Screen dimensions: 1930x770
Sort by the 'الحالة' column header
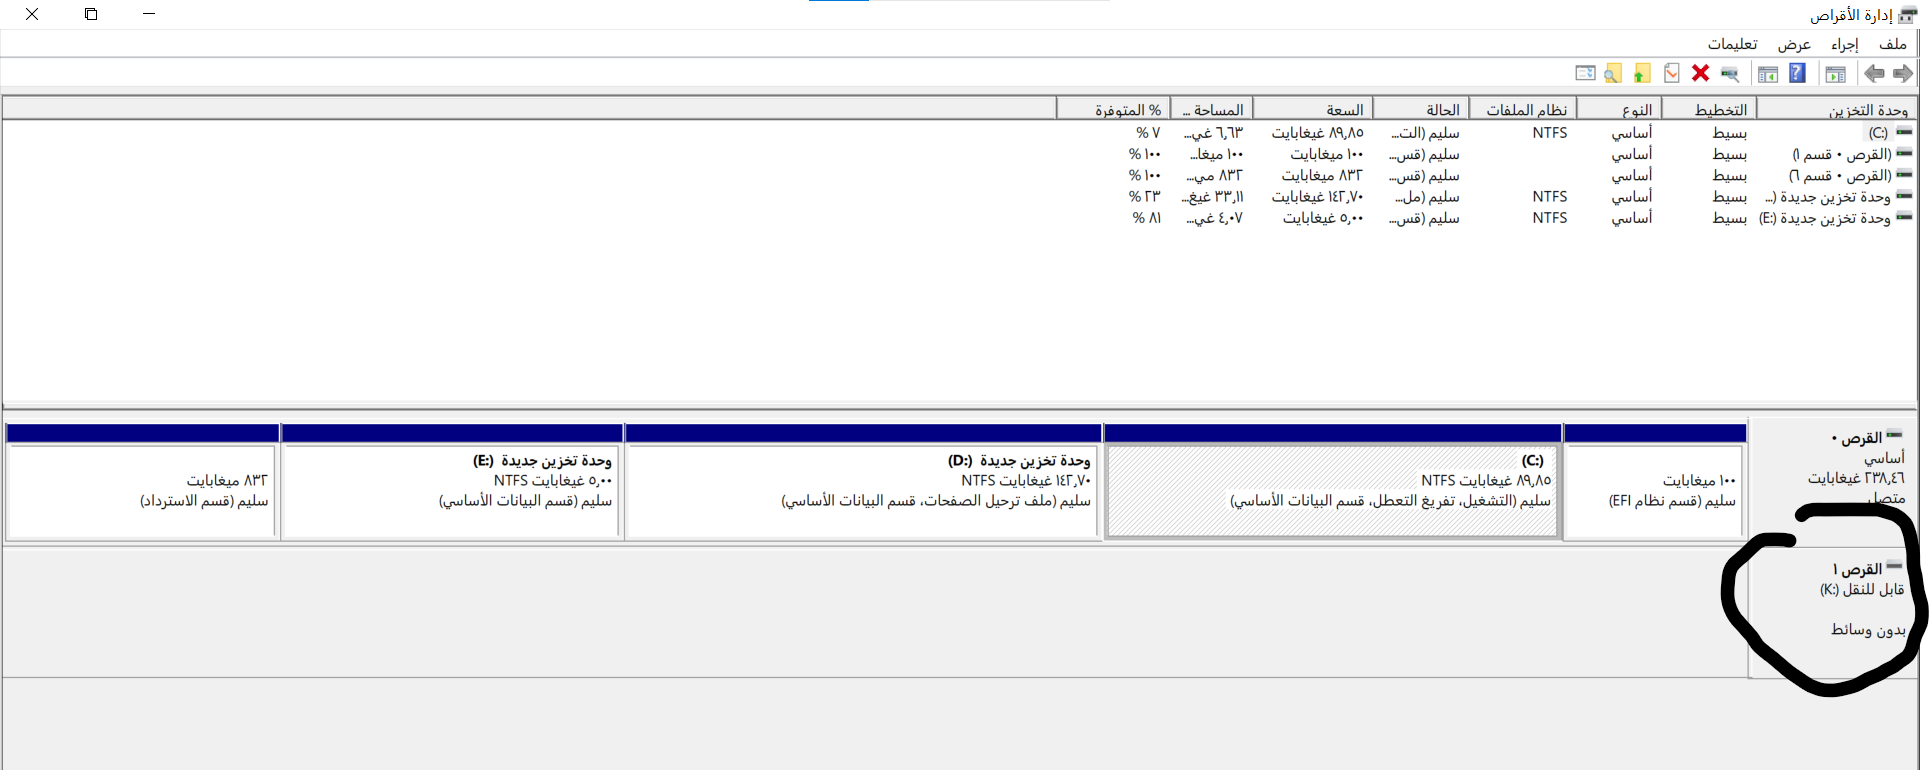tap(1421, 110)
